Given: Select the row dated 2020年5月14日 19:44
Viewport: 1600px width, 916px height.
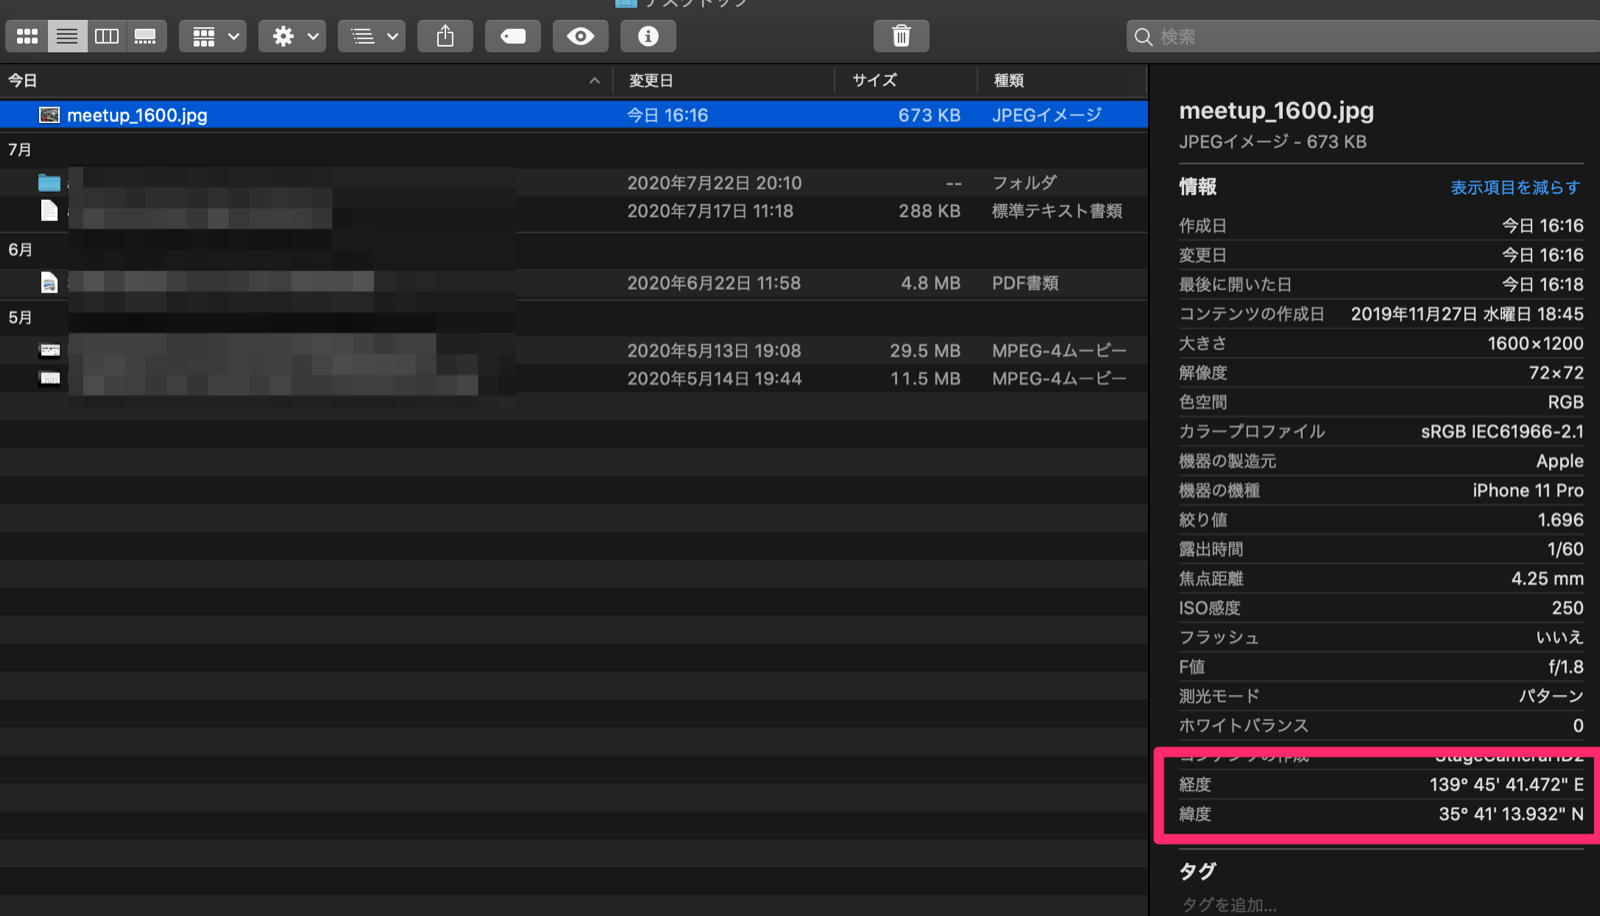Looking at the screenshot, I should click(574, 379).
